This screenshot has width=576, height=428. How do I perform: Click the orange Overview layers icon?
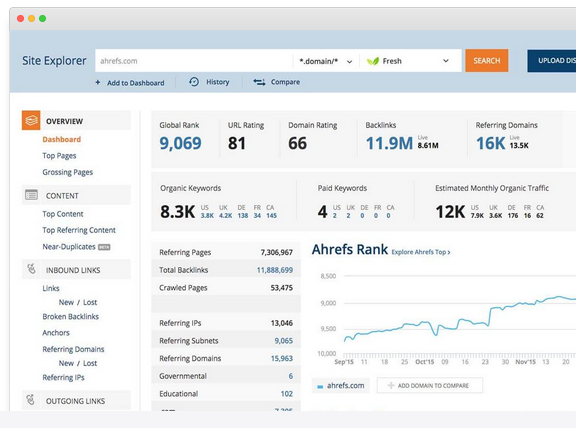click(x=31, y=120)
